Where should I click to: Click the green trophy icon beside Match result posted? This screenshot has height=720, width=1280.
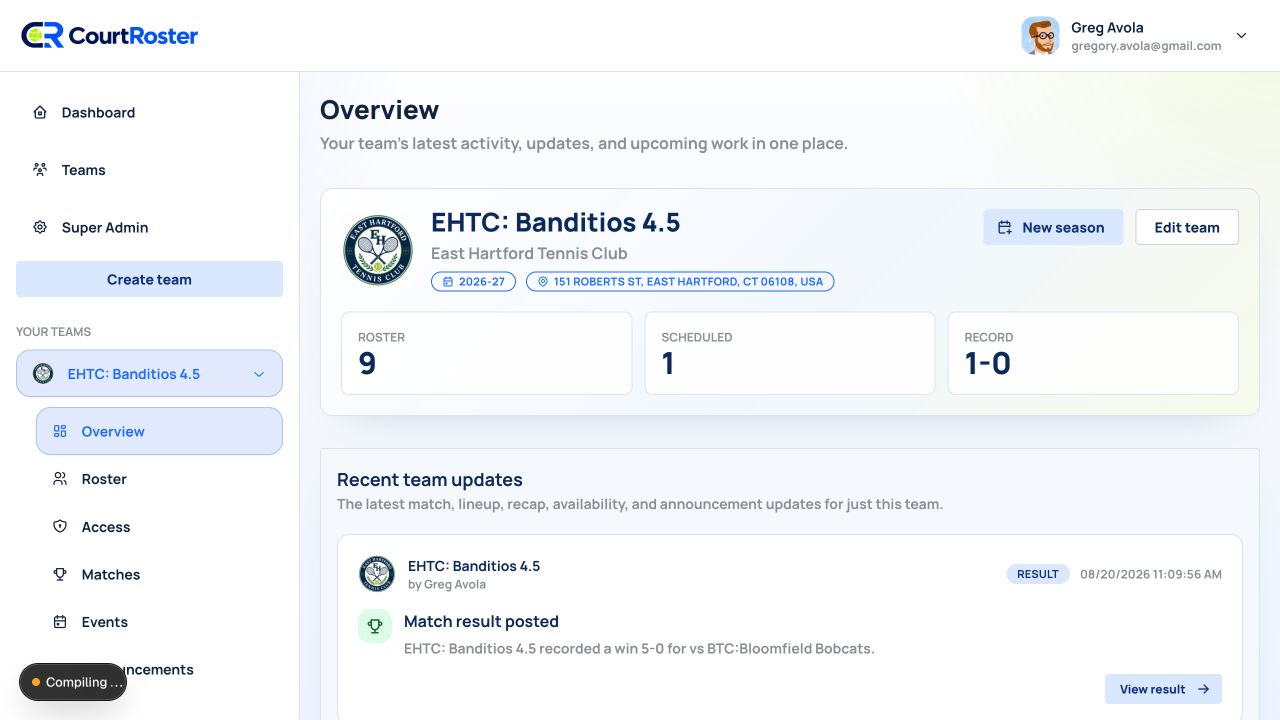375,627
